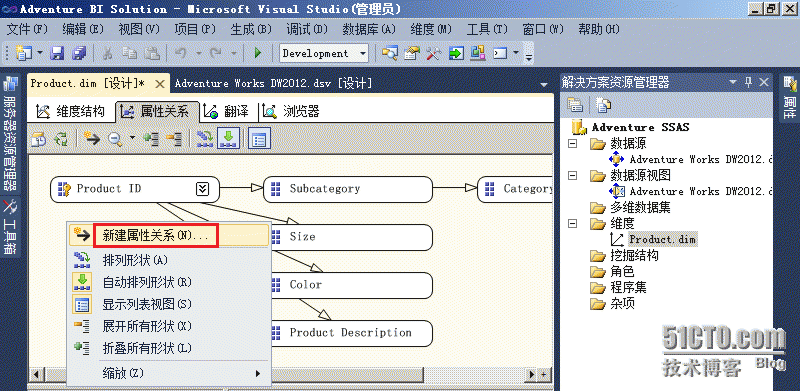Select the 挖掘结构 folder in Solution Explorer
Screen dimensions: 800x391
(x=634, y=255)
